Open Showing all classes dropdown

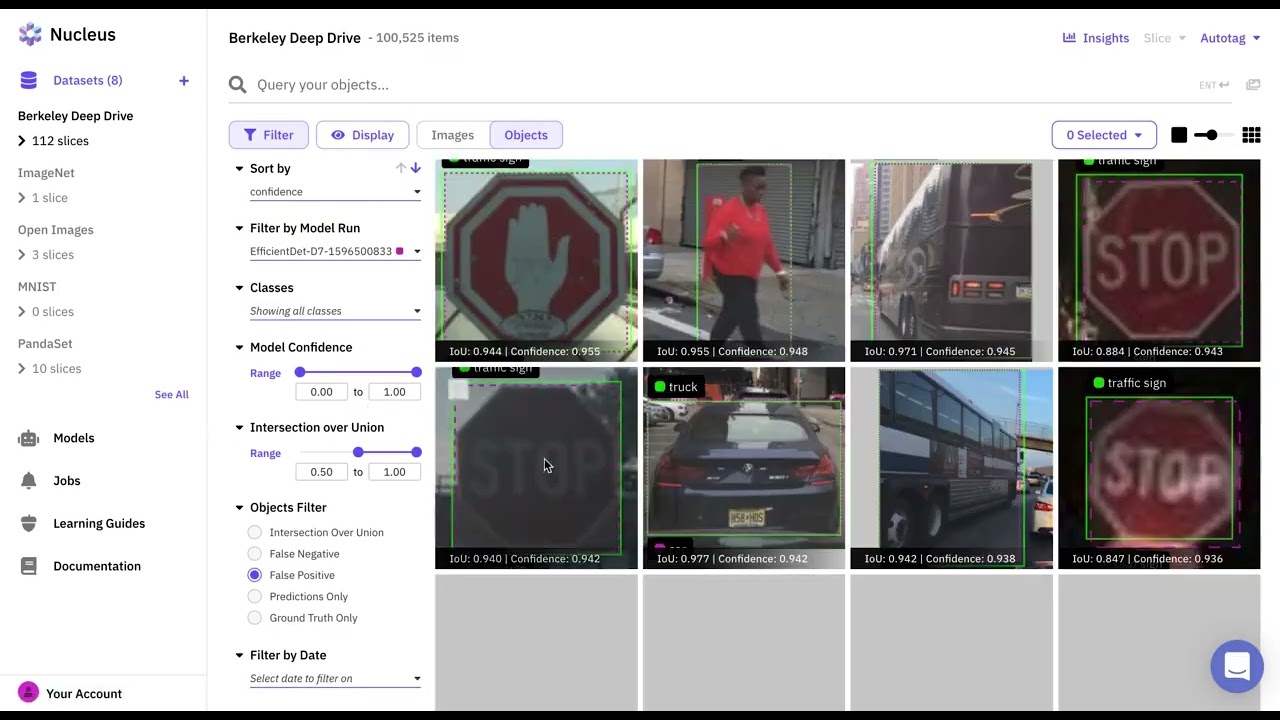(335, 311)
